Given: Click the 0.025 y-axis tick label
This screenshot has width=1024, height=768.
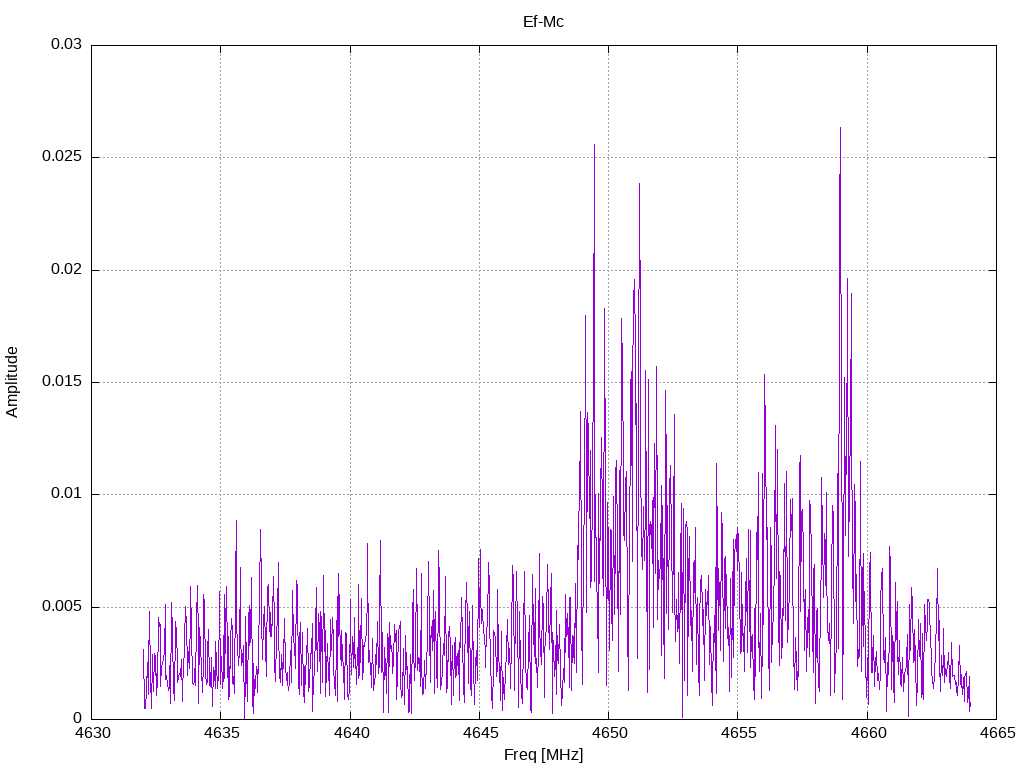Looking at the screenshot, I should coord(63,157).
